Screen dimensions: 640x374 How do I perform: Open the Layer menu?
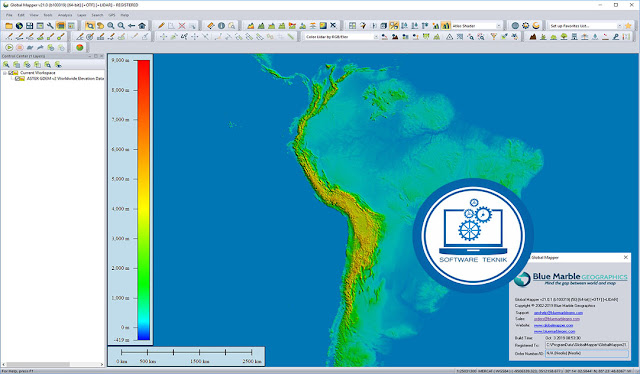[82, 15]
